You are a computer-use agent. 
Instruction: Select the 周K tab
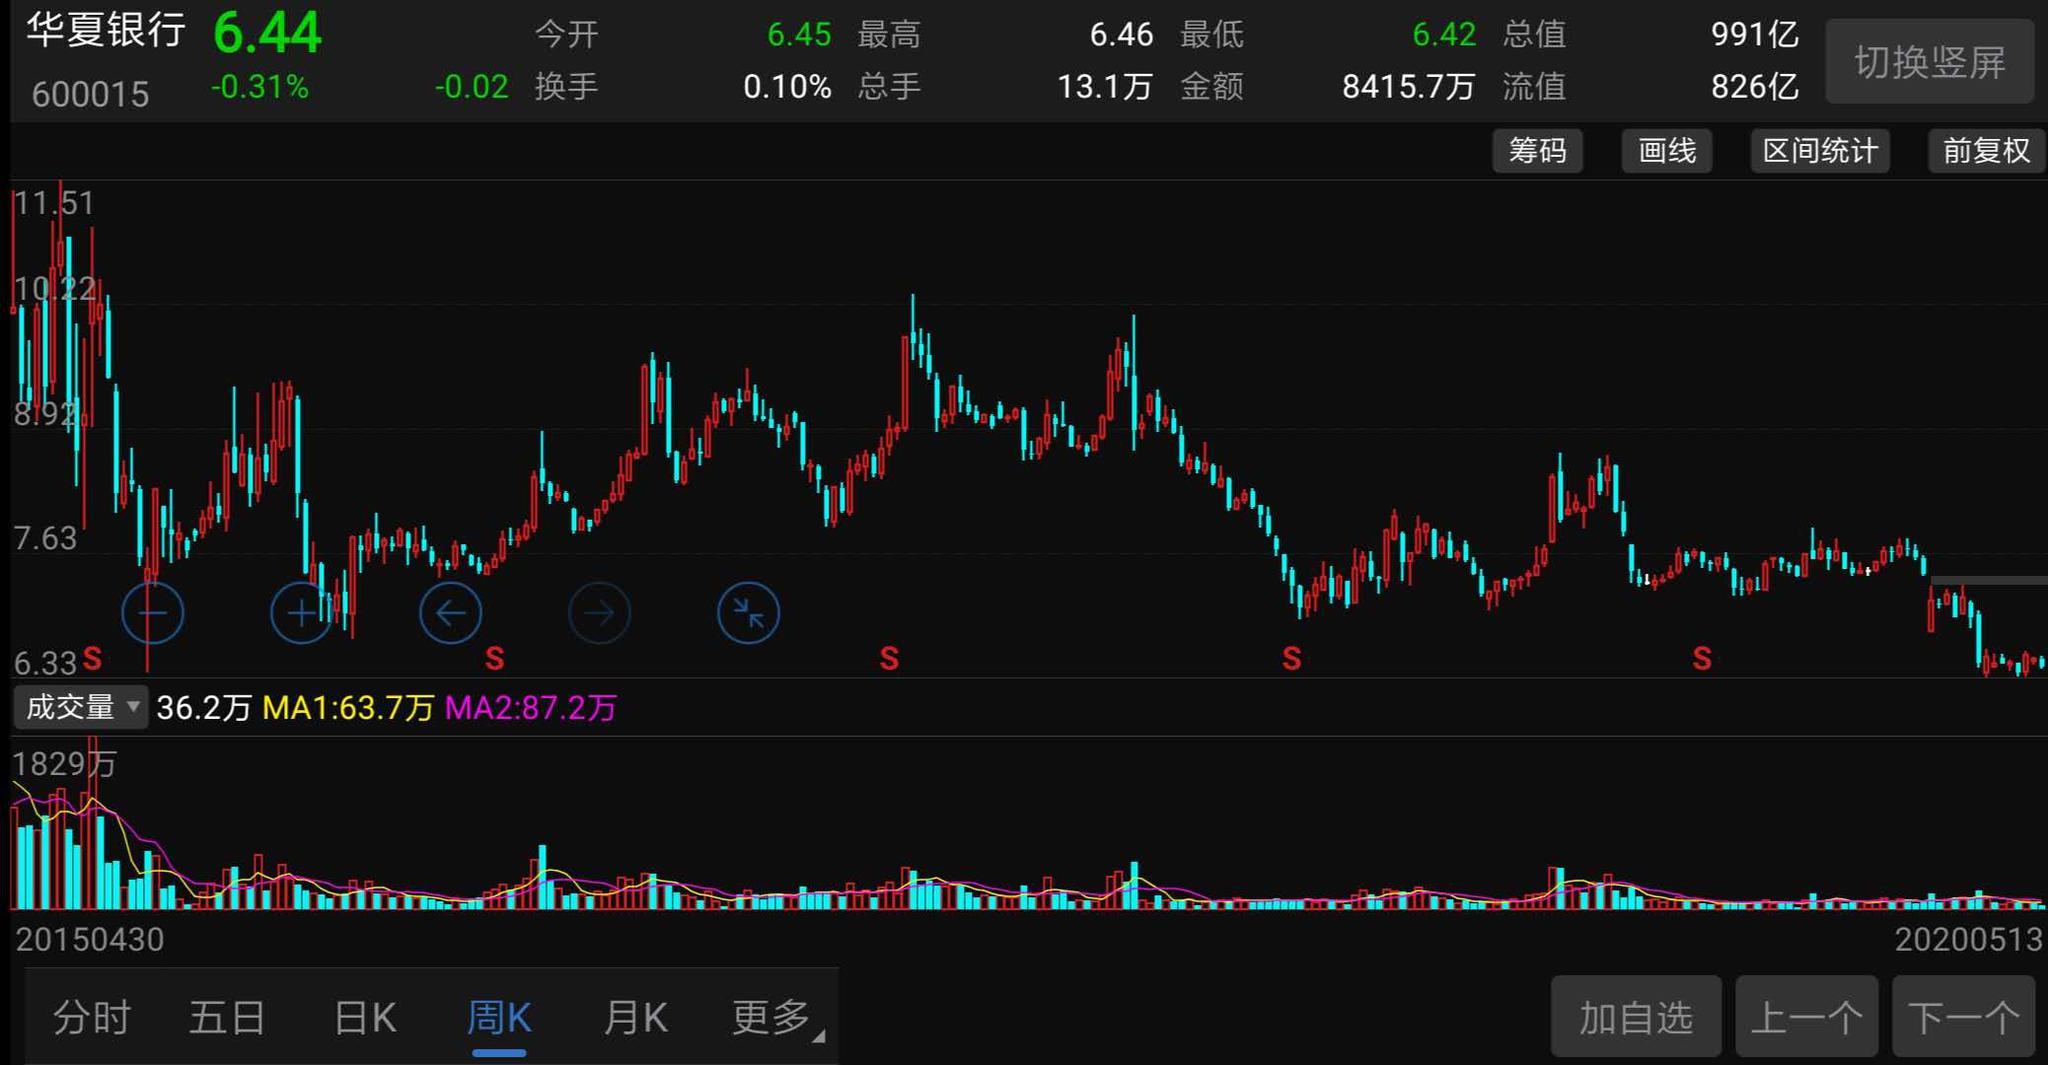tap(499, 1018)
